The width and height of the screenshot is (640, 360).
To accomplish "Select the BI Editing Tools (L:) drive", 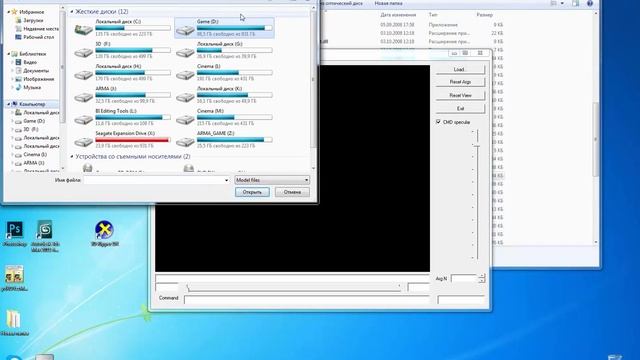I will pos(122,118).
